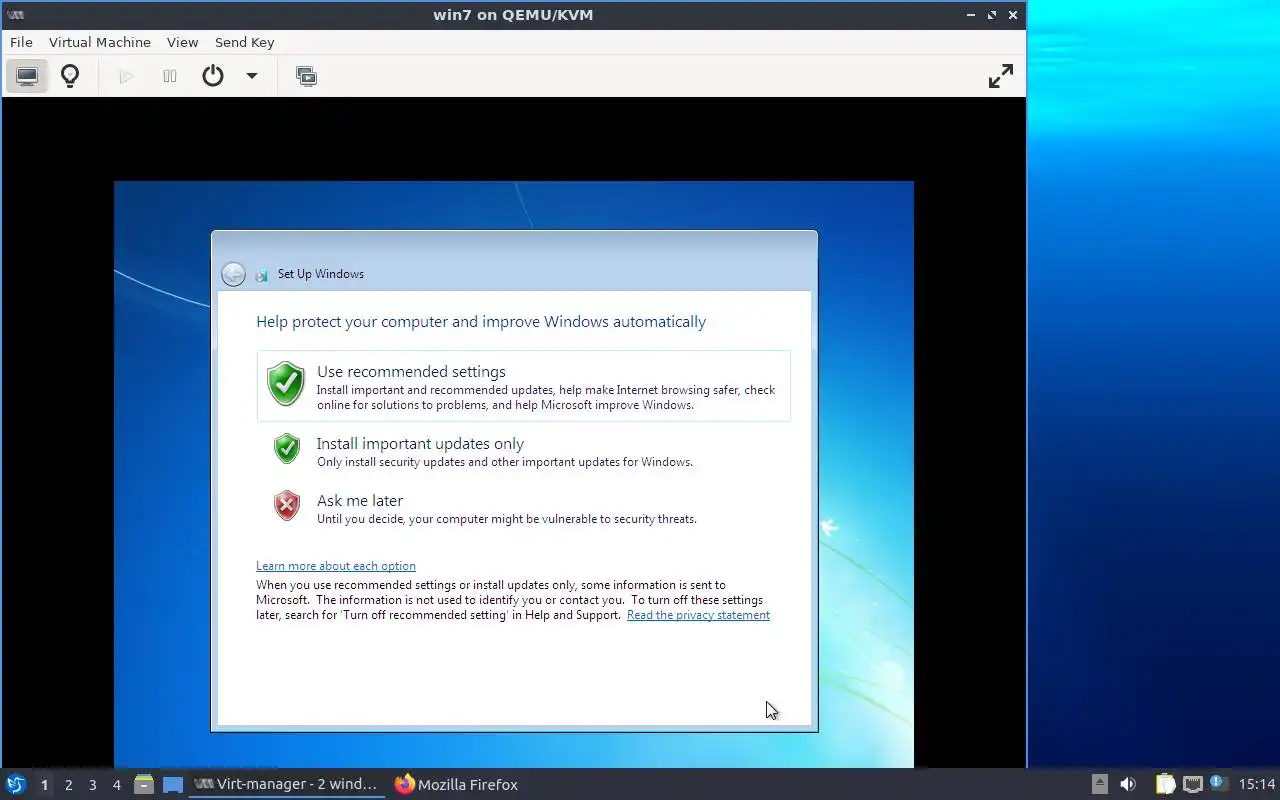Click the back arrow in Set Up Windows
This screenshot has width=1280, height=800.
(233, 274)
